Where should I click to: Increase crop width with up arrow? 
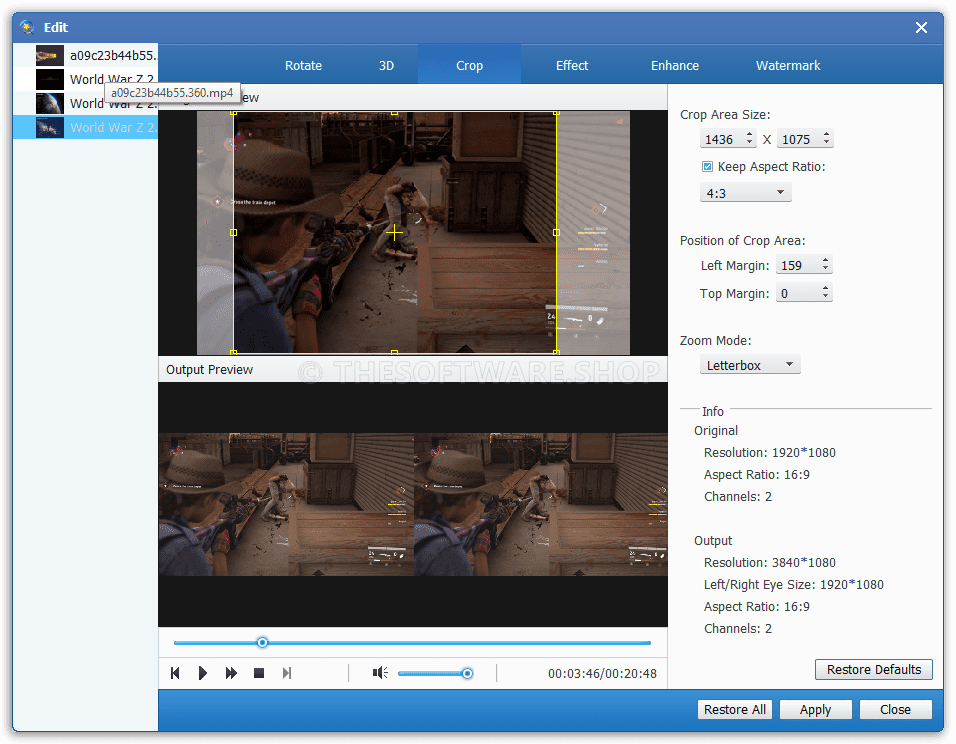[749, 135]
